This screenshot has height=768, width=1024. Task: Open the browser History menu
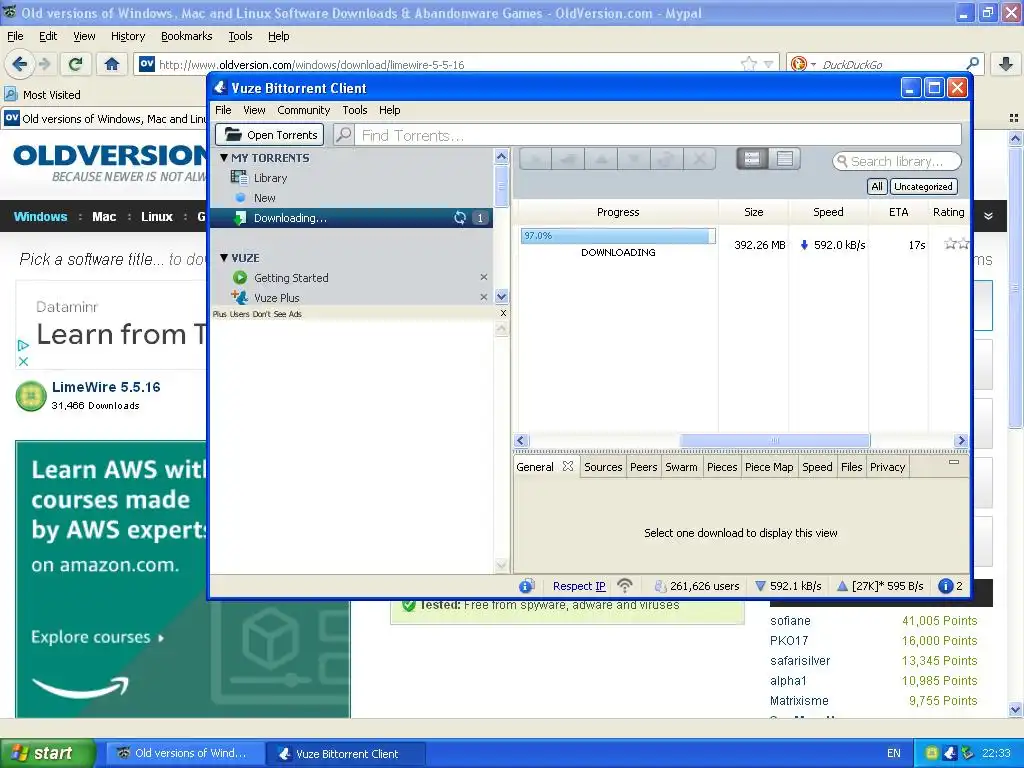(128, 37)
